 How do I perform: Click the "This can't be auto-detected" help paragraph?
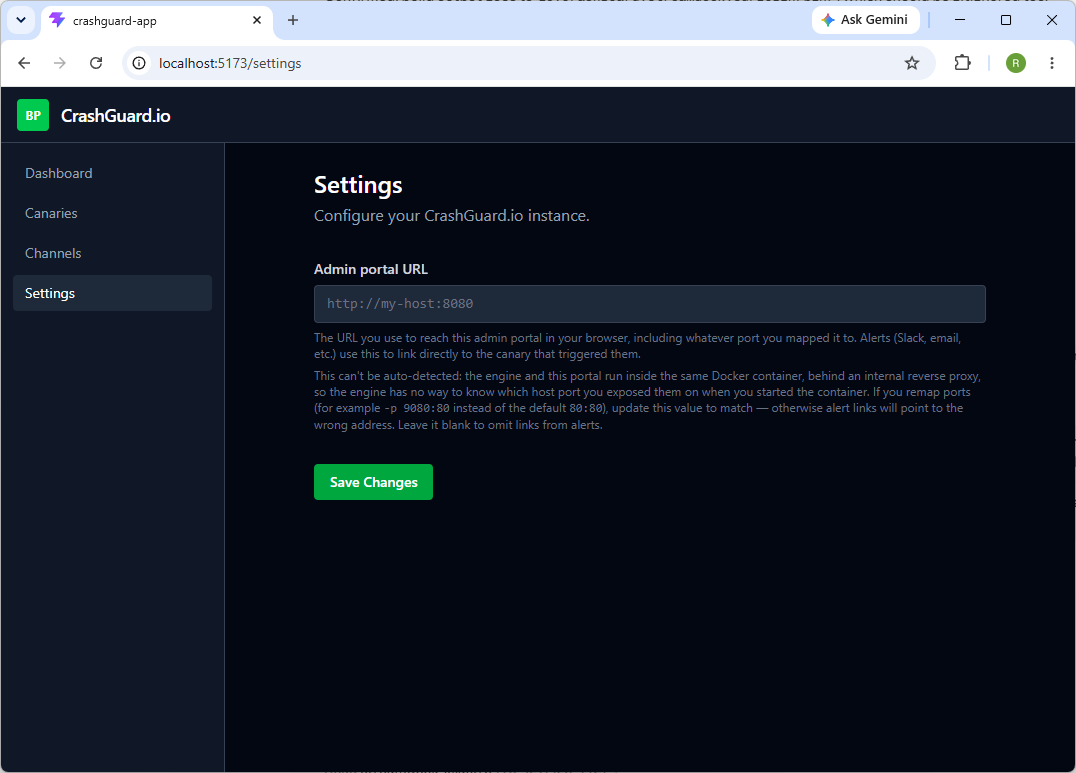[x=648, y=400]
